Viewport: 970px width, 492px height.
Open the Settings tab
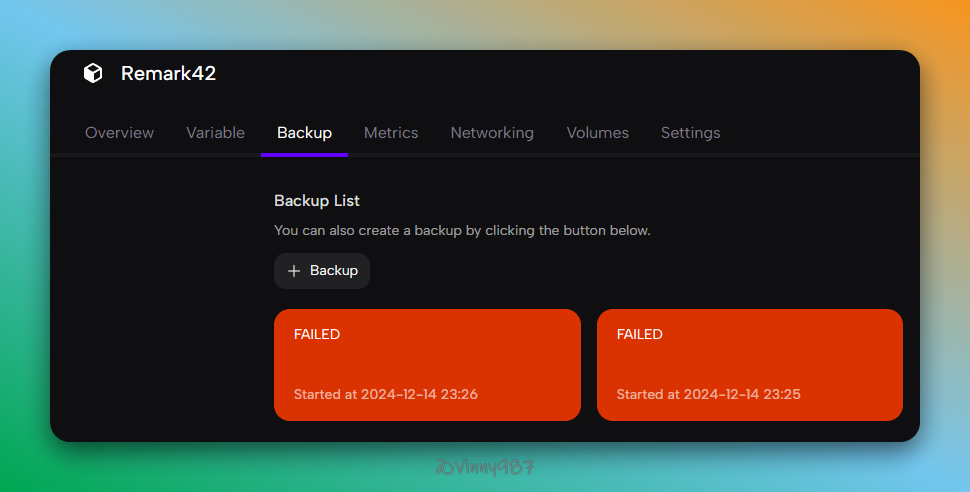[690, 133]
